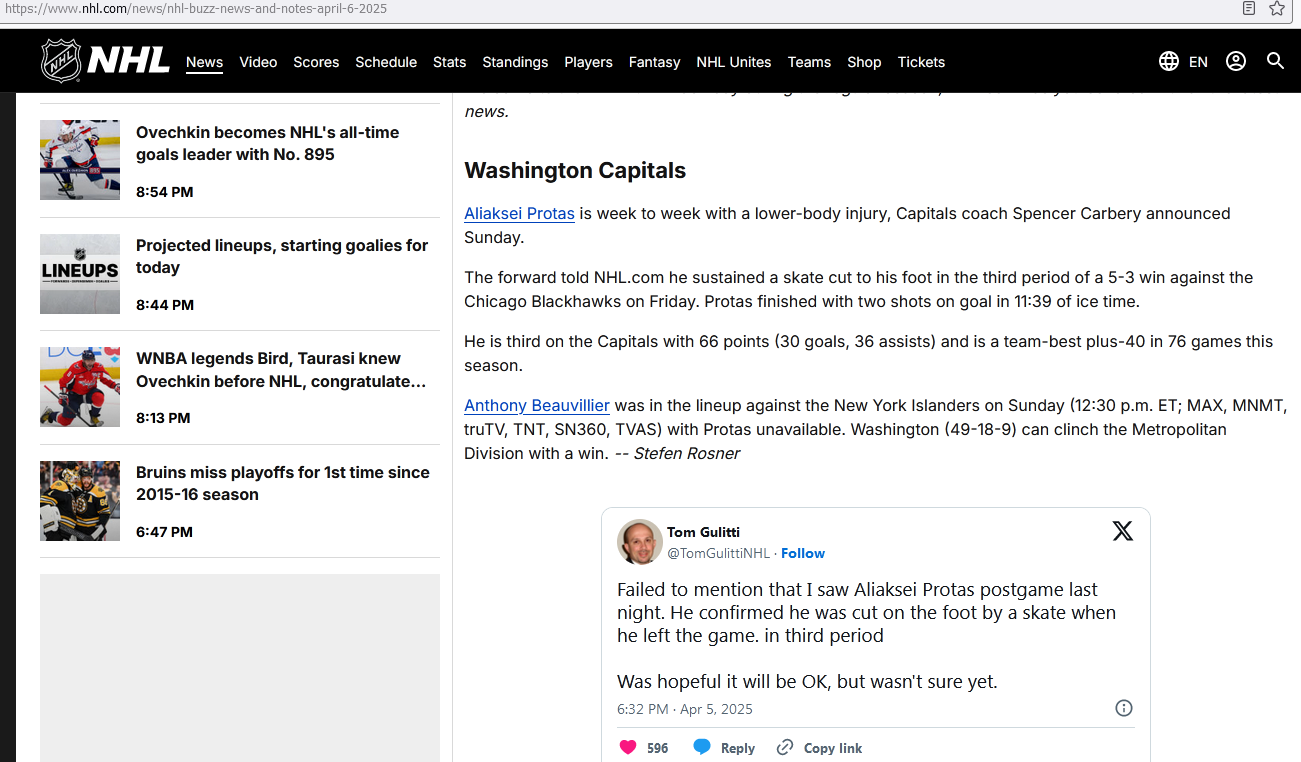Open the Teams menu

click(x=809, y=62)
